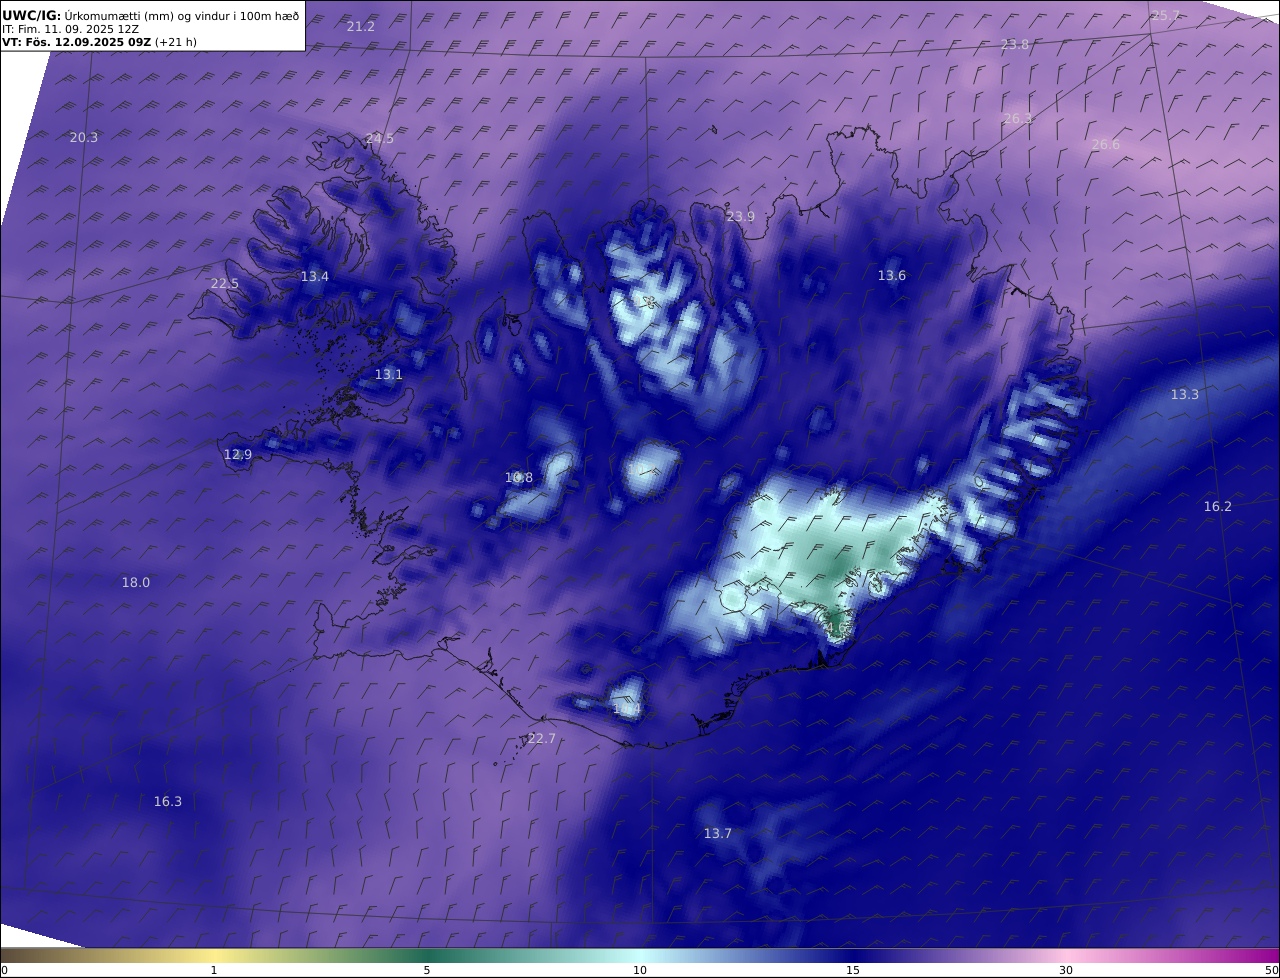Click the 21.2 value on the map
This screenshot has width=1280, height=978.
pos(361,26)
